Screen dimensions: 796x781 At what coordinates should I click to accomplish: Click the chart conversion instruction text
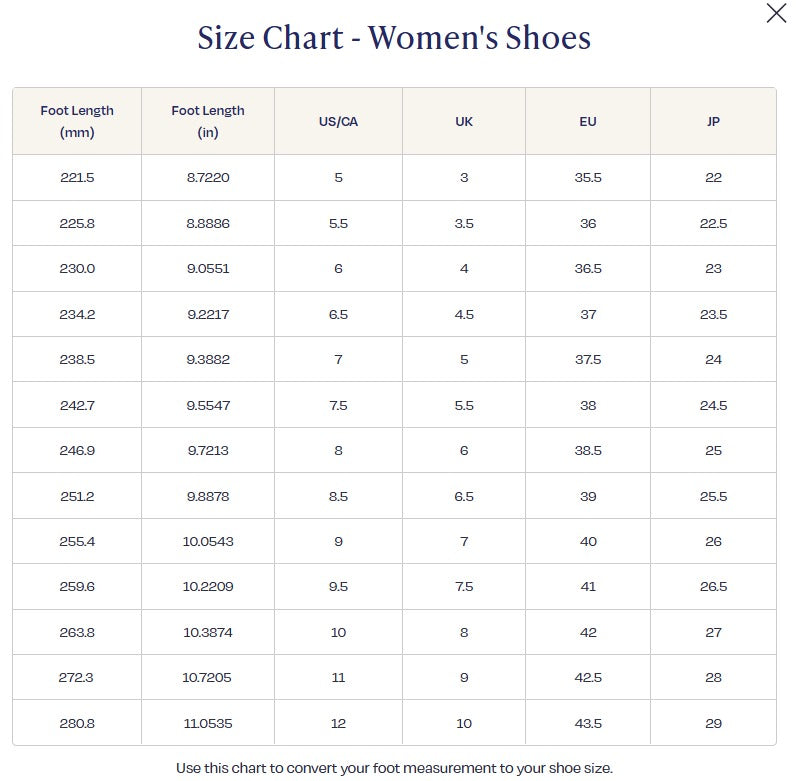pyautogui.click(x=394, y=768)
